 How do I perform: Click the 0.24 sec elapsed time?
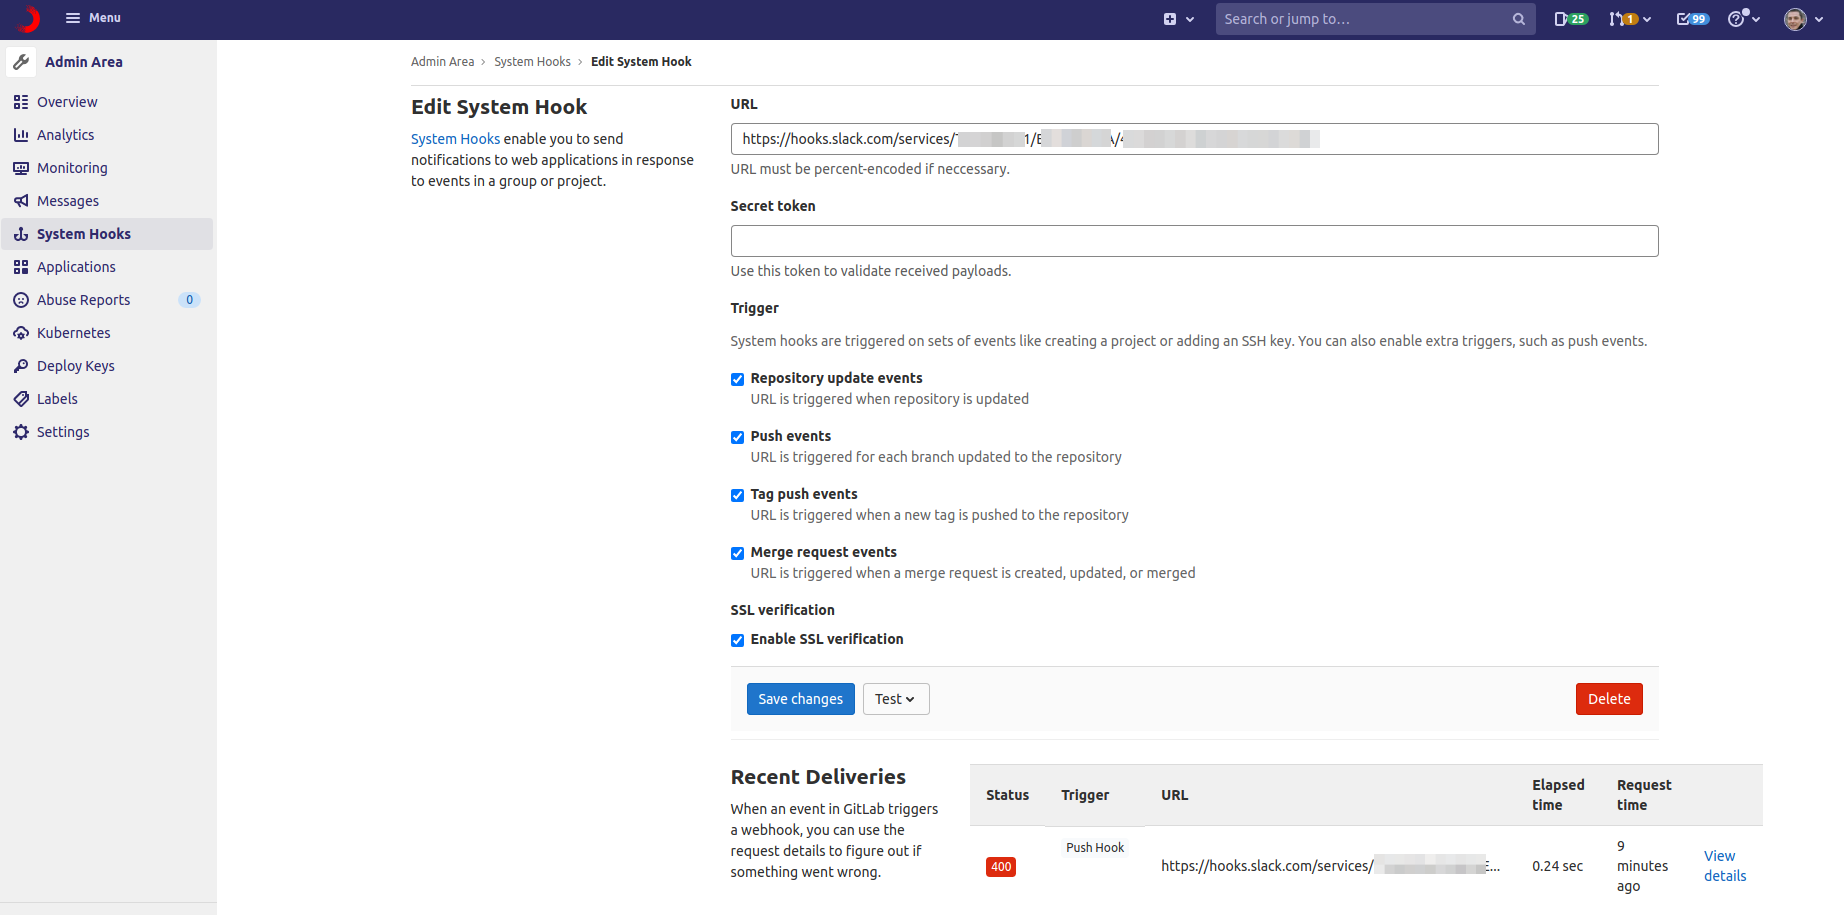click(x=1557, y=866)
